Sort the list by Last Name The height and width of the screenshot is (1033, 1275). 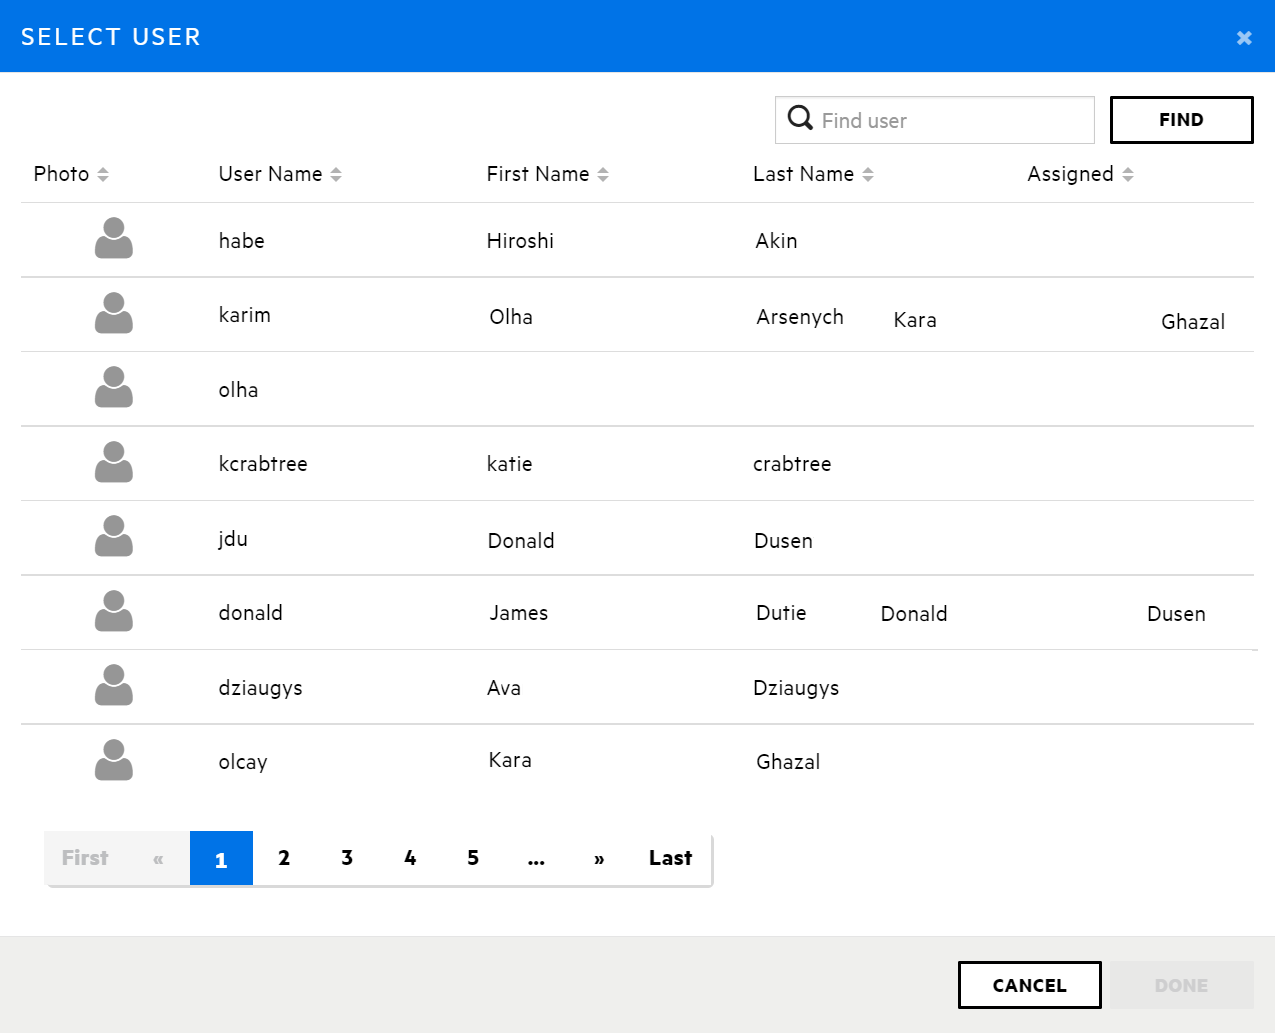click(868, 175)
